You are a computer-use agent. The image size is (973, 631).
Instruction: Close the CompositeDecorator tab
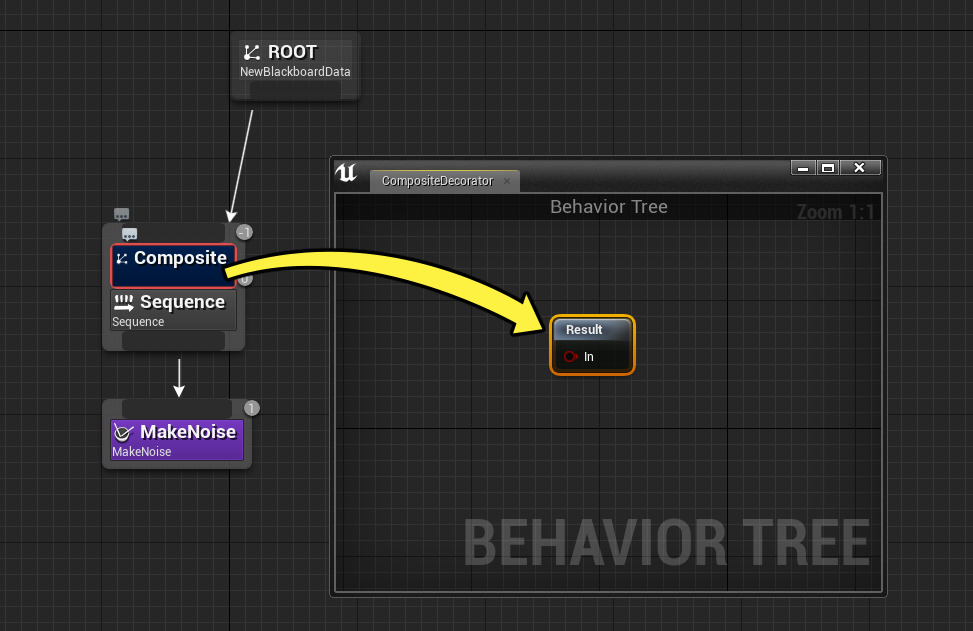(507, 181)
